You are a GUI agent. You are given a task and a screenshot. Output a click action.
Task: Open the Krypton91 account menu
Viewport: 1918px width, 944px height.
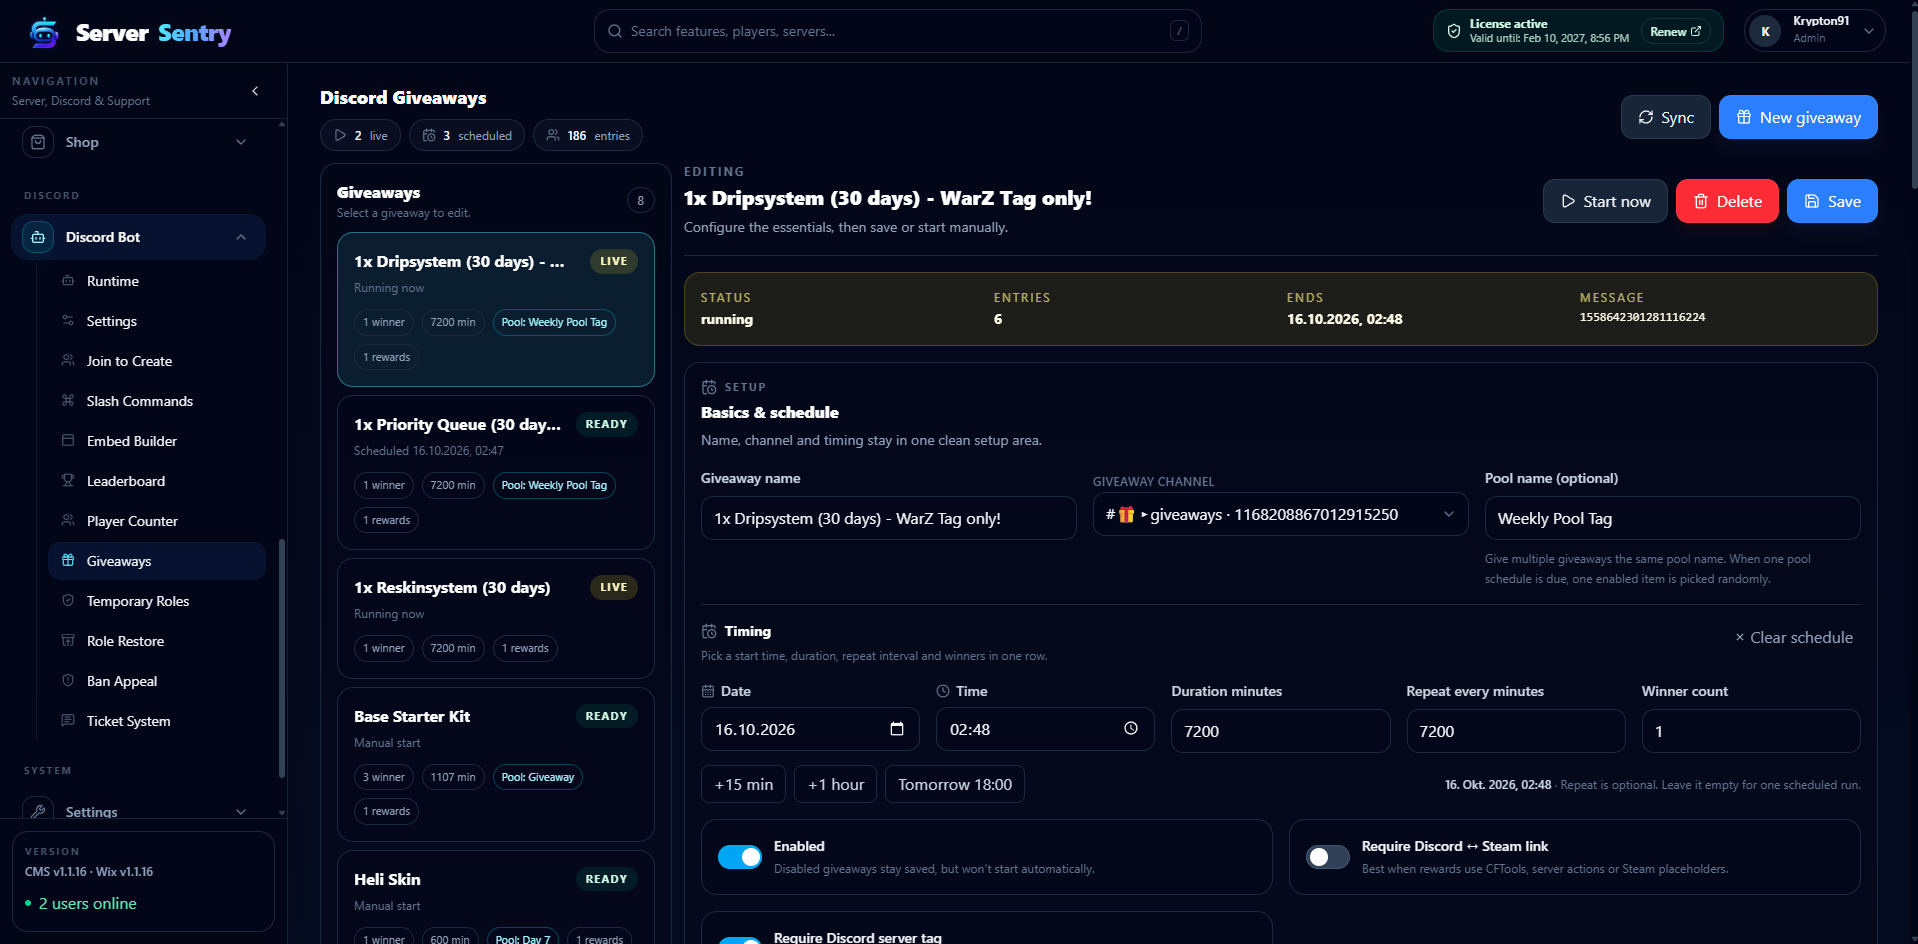click(x=1814, y=30)
